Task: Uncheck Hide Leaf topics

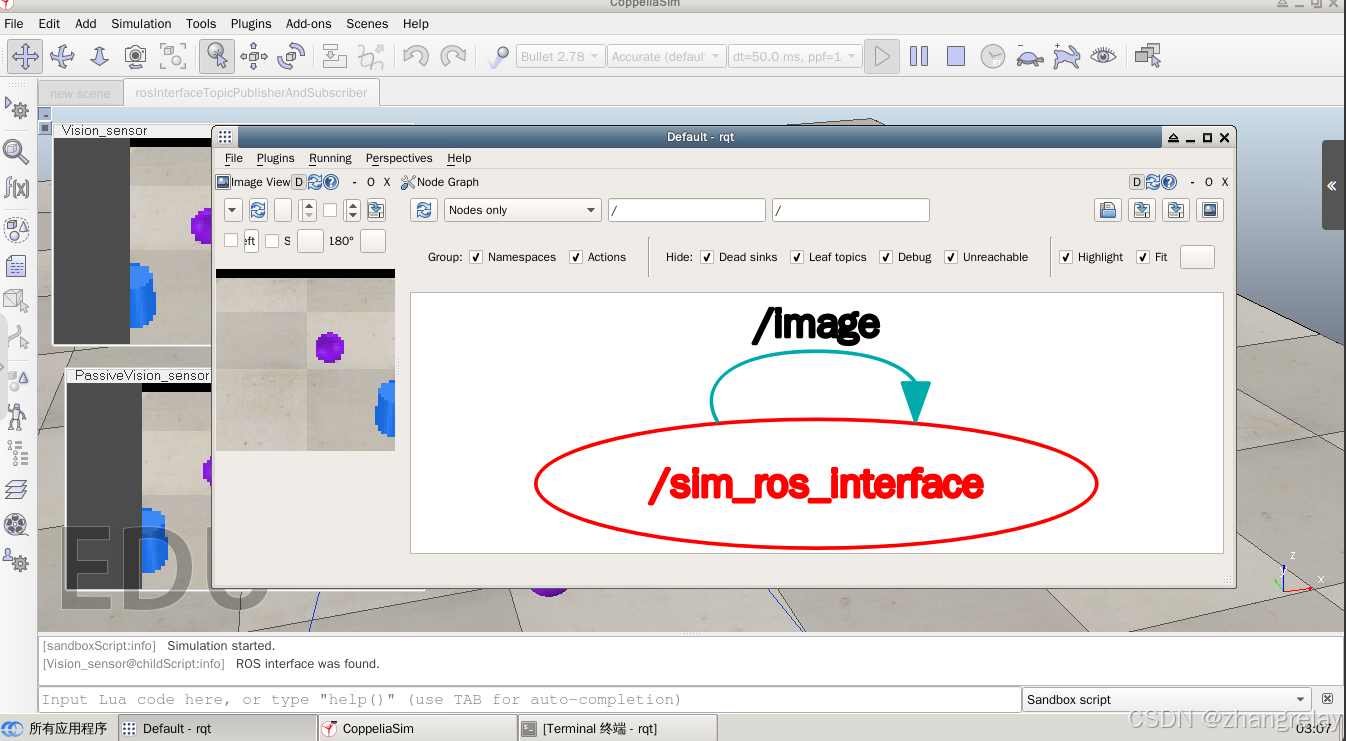Action: coord(797,257)
